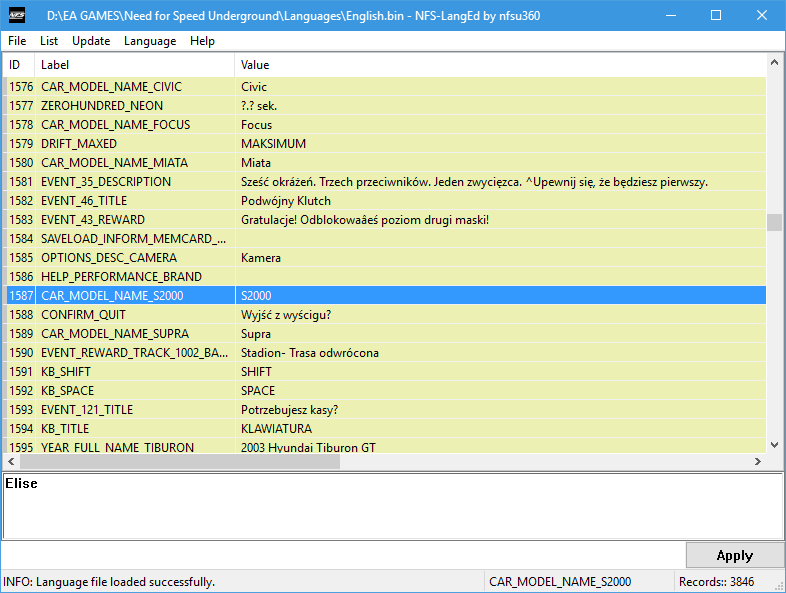Open the List menu
Image resolution: width=786 pixels, height=593 pixels.
[49, 41]
